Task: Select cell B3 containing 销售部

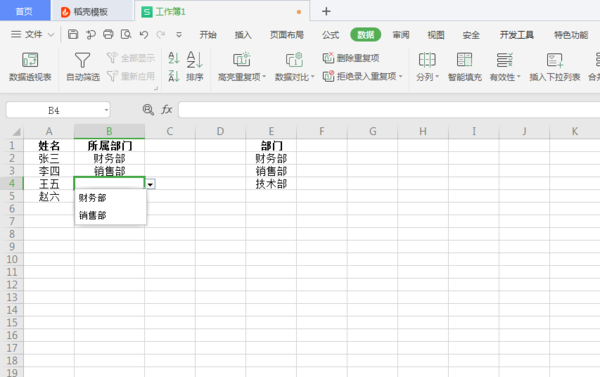Action: pos(109,171)
